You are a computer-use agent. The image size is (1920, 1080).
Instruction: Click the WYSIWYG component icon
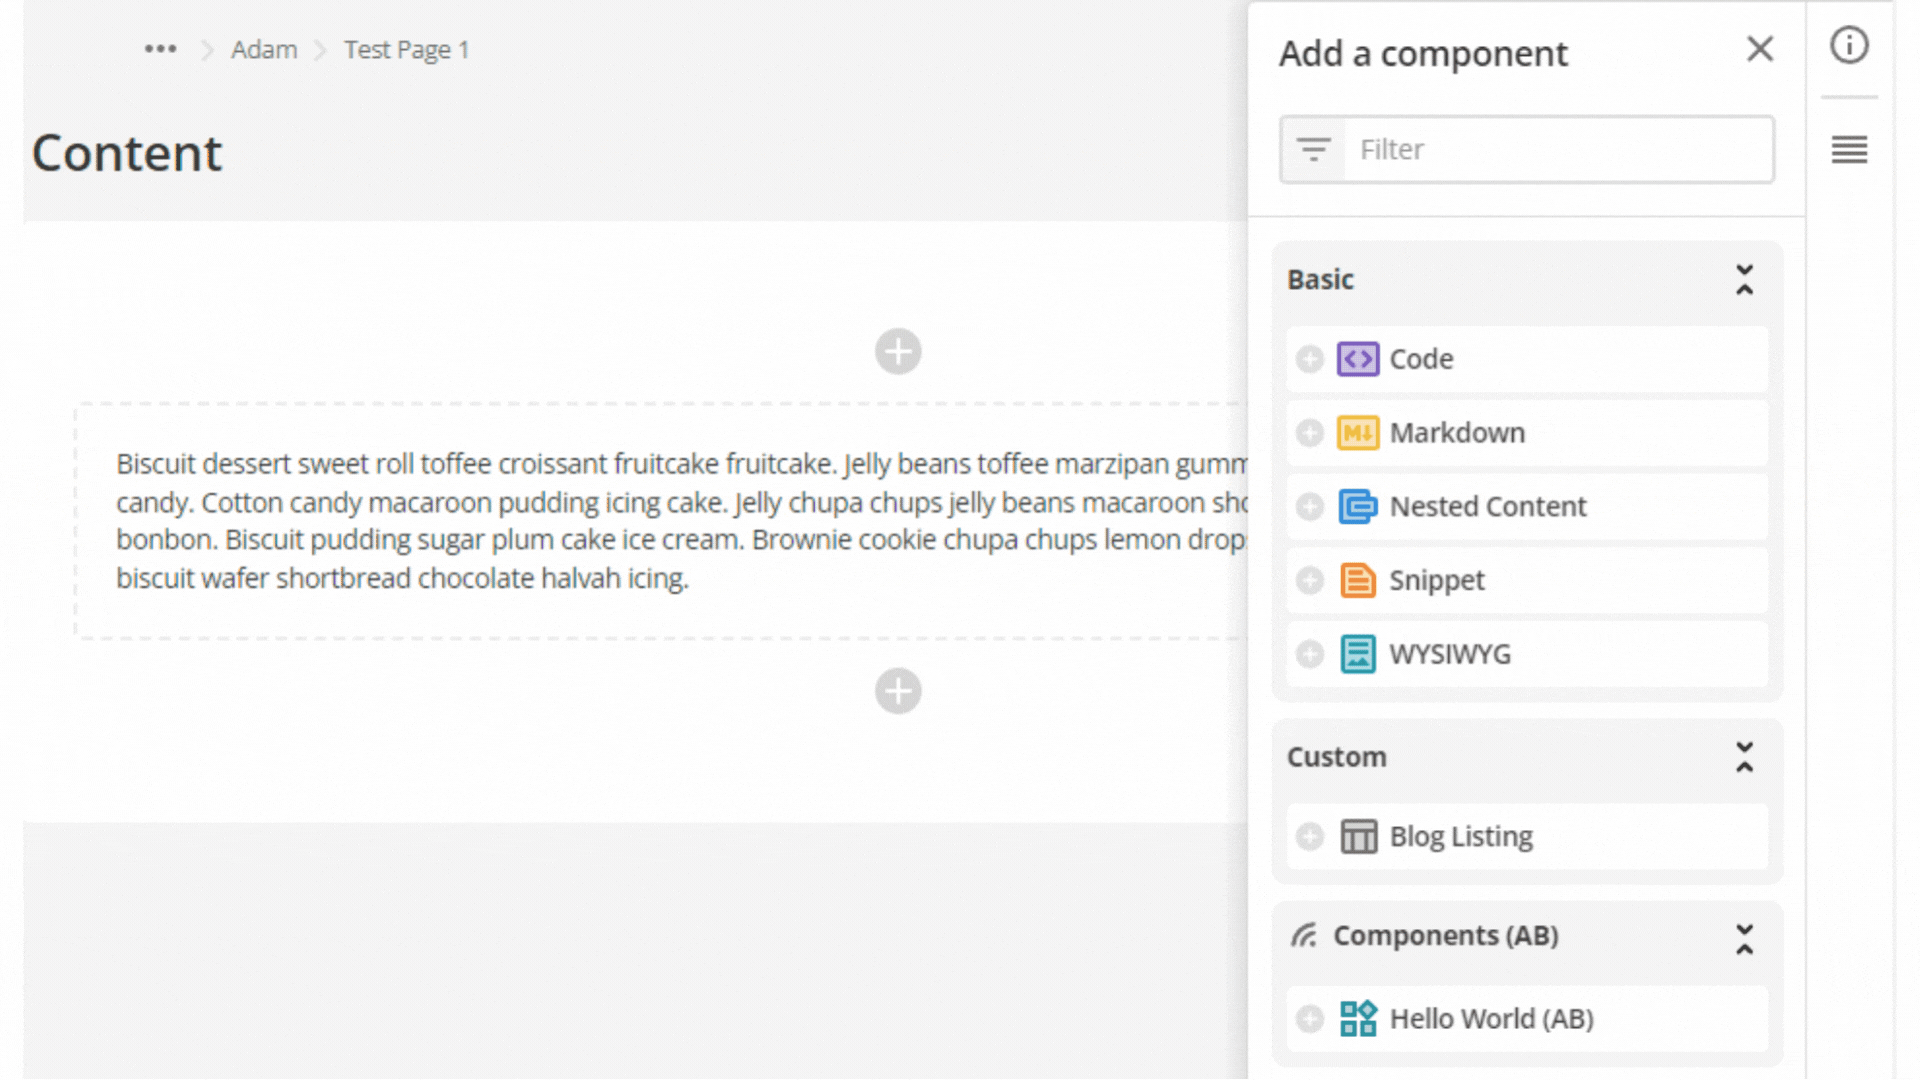coord(1358,654)
